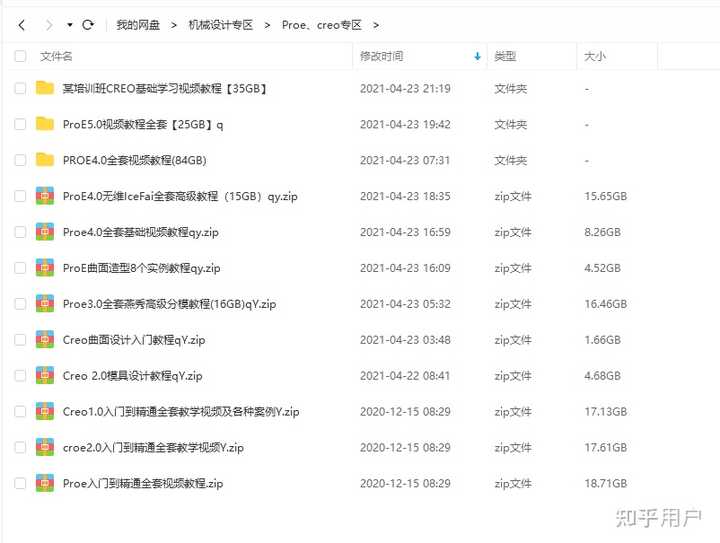The width and height of the screenshot is (720, 543).
Task: Click the size value 17.13GB
Action: pos(606,411)
